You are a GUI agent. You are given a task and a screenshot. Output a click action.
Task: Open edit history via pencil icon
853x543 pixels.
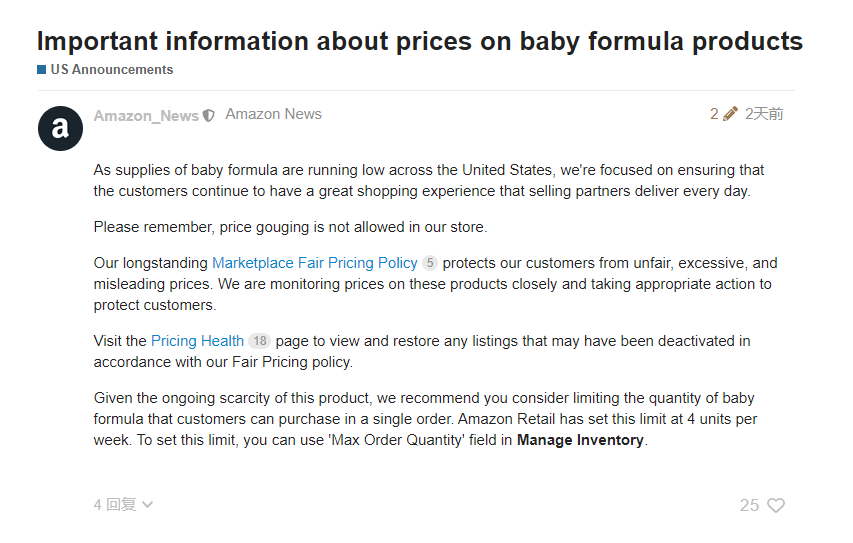click(730, 114)
